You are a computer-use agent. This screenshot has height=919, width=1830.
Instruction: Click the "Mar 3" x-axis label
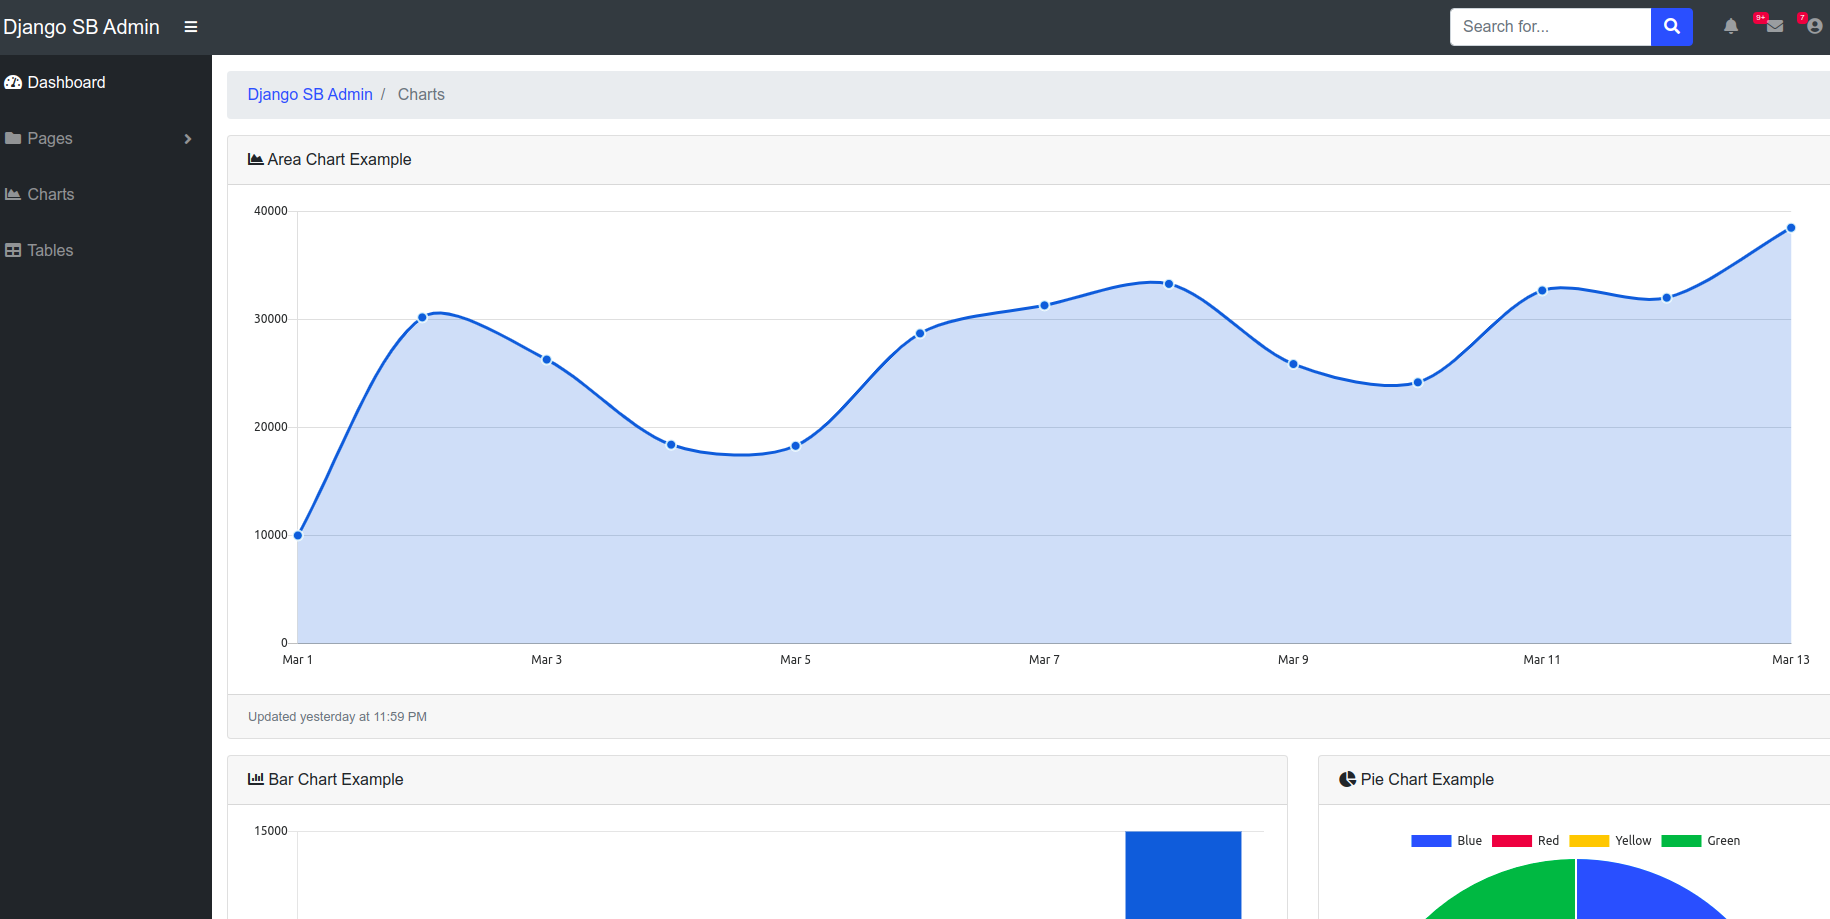tap(546, 660)
